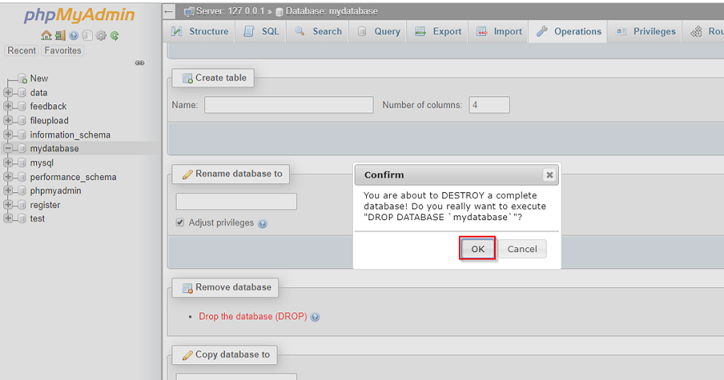The width and height of the screenshot is (724, 380).
Task: Select the phpmyadmin database entry
Action: click(x=55, y=191)
